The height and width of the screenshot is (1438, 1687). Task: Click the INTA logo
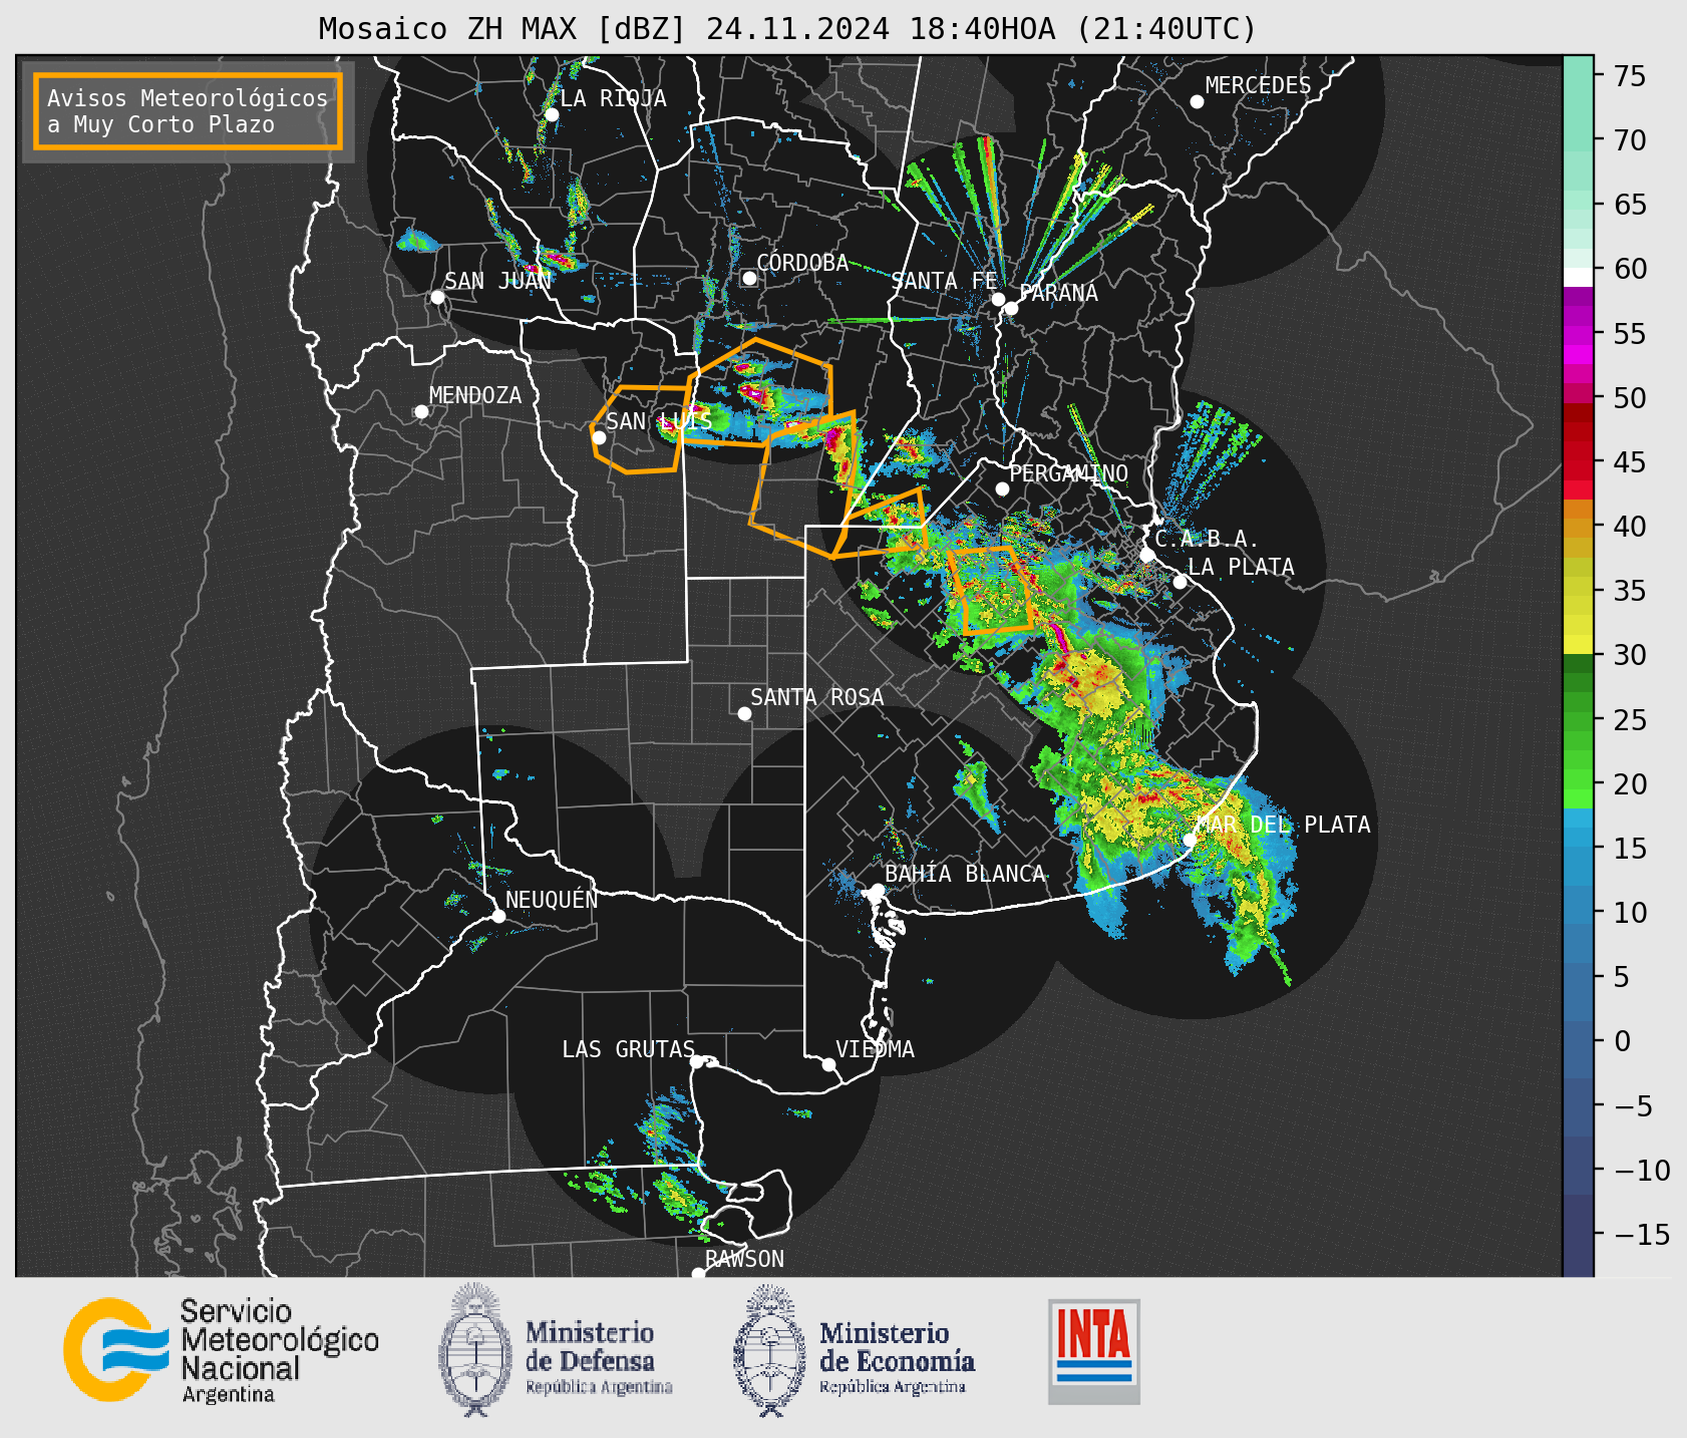click(x=1094, y=1351)
